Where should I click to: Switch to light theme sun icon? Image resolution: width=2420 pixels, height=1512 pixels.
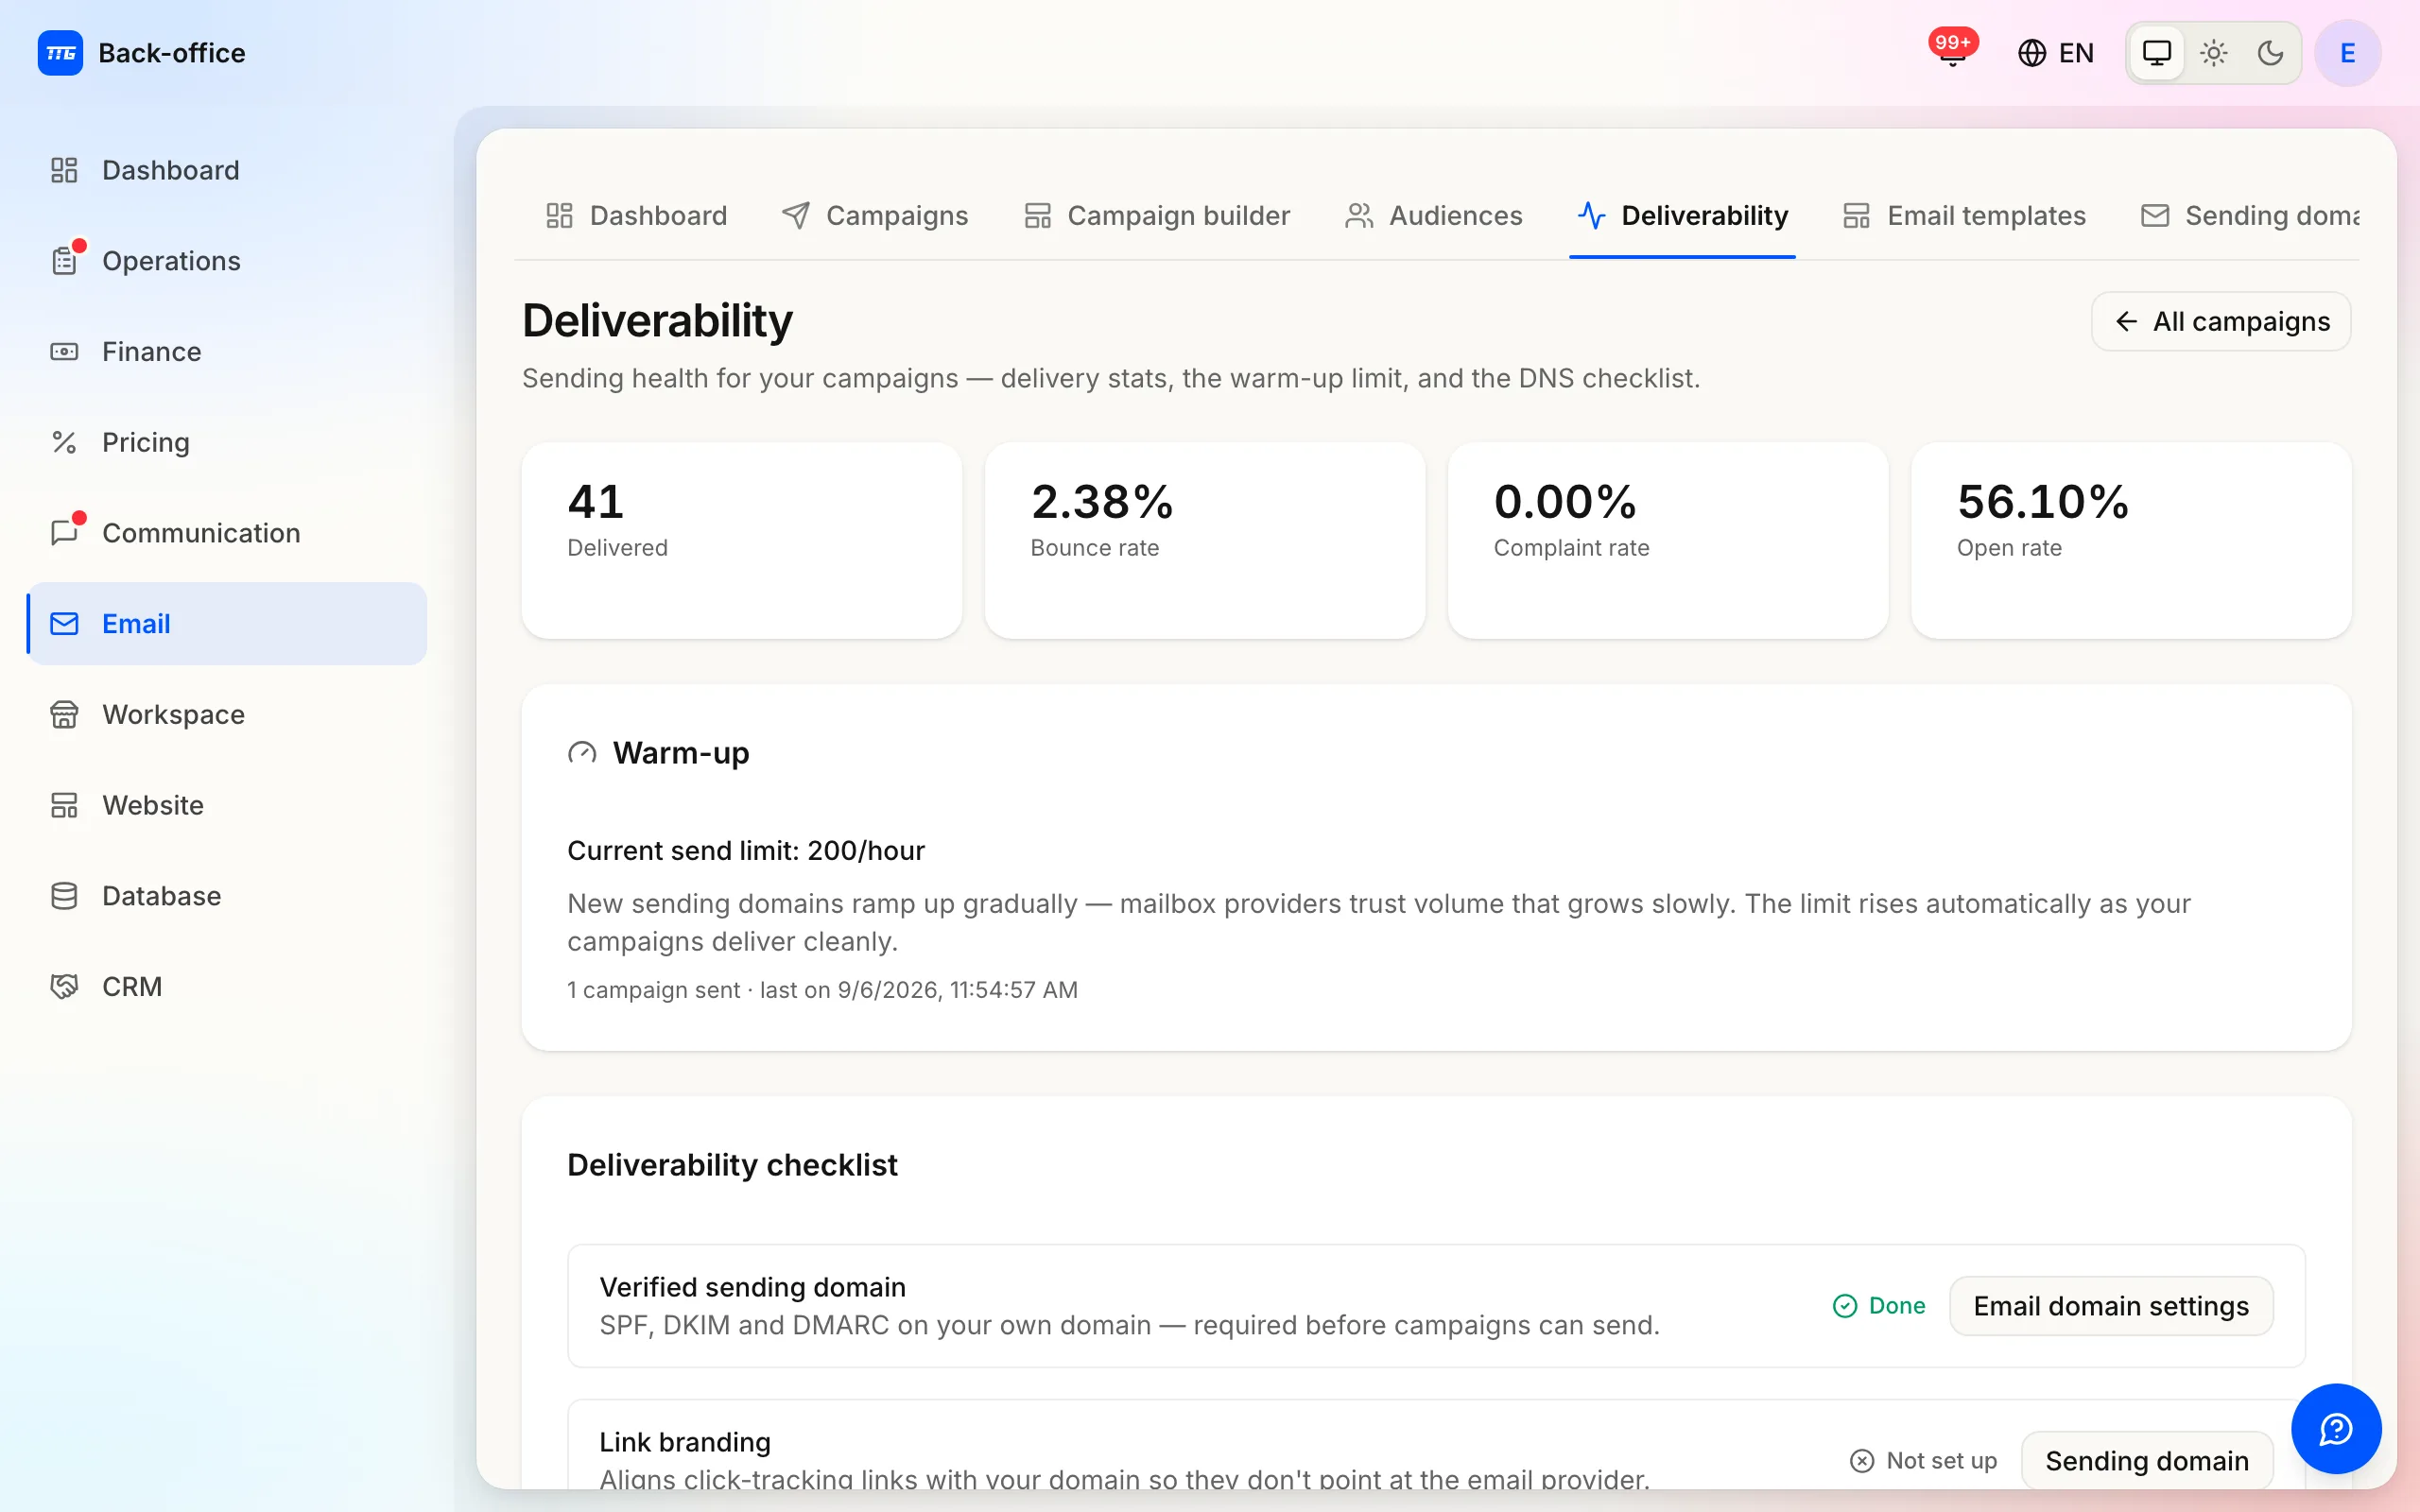pos(2214,53)
